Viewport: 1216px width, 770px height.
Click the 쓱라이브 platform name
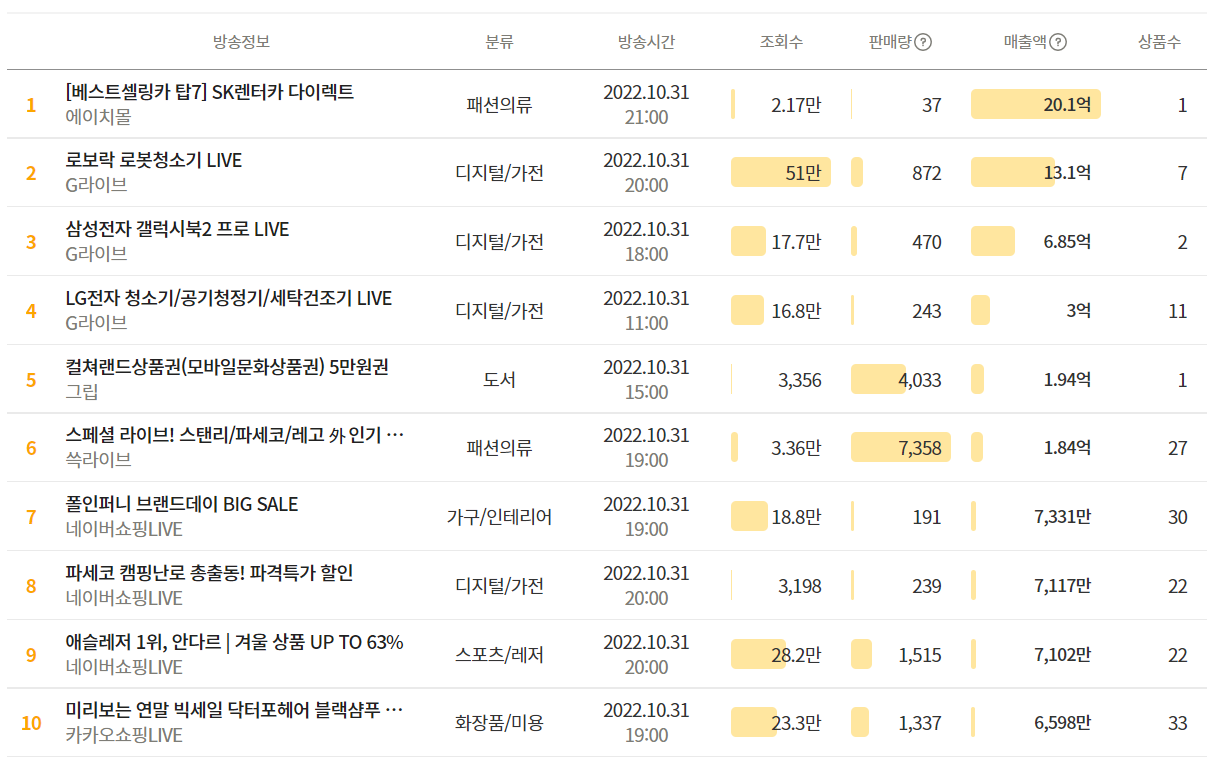[x=98, y=460]
